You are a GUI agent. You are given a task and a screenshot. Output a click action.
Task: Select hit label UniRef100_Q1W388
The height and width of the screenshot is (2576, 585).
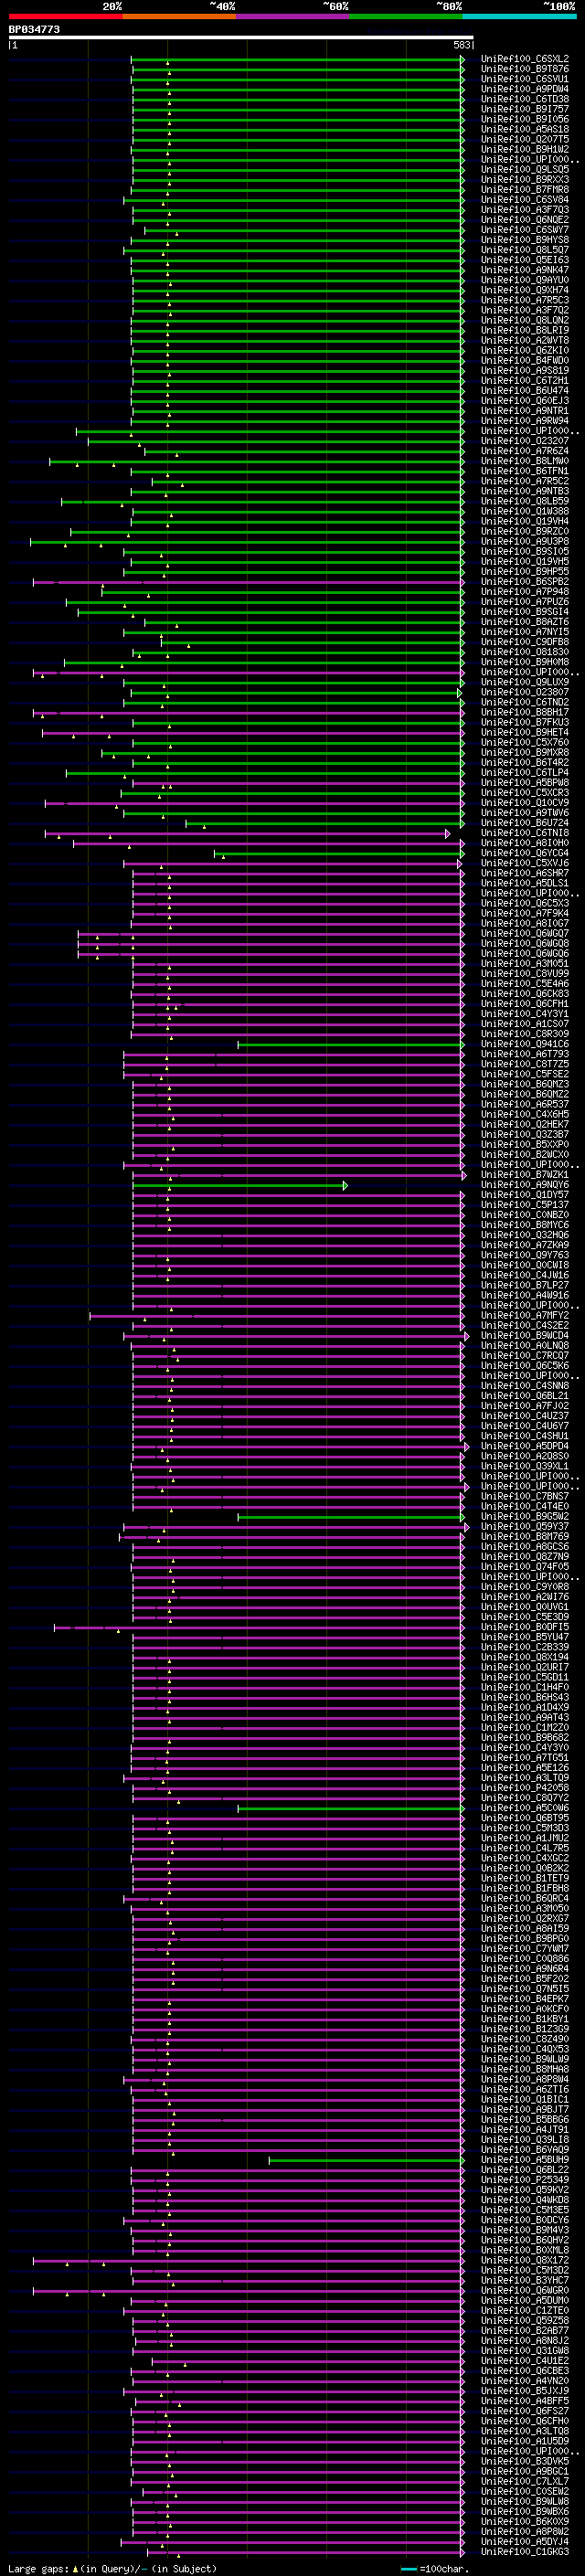[x=525, y=511]
